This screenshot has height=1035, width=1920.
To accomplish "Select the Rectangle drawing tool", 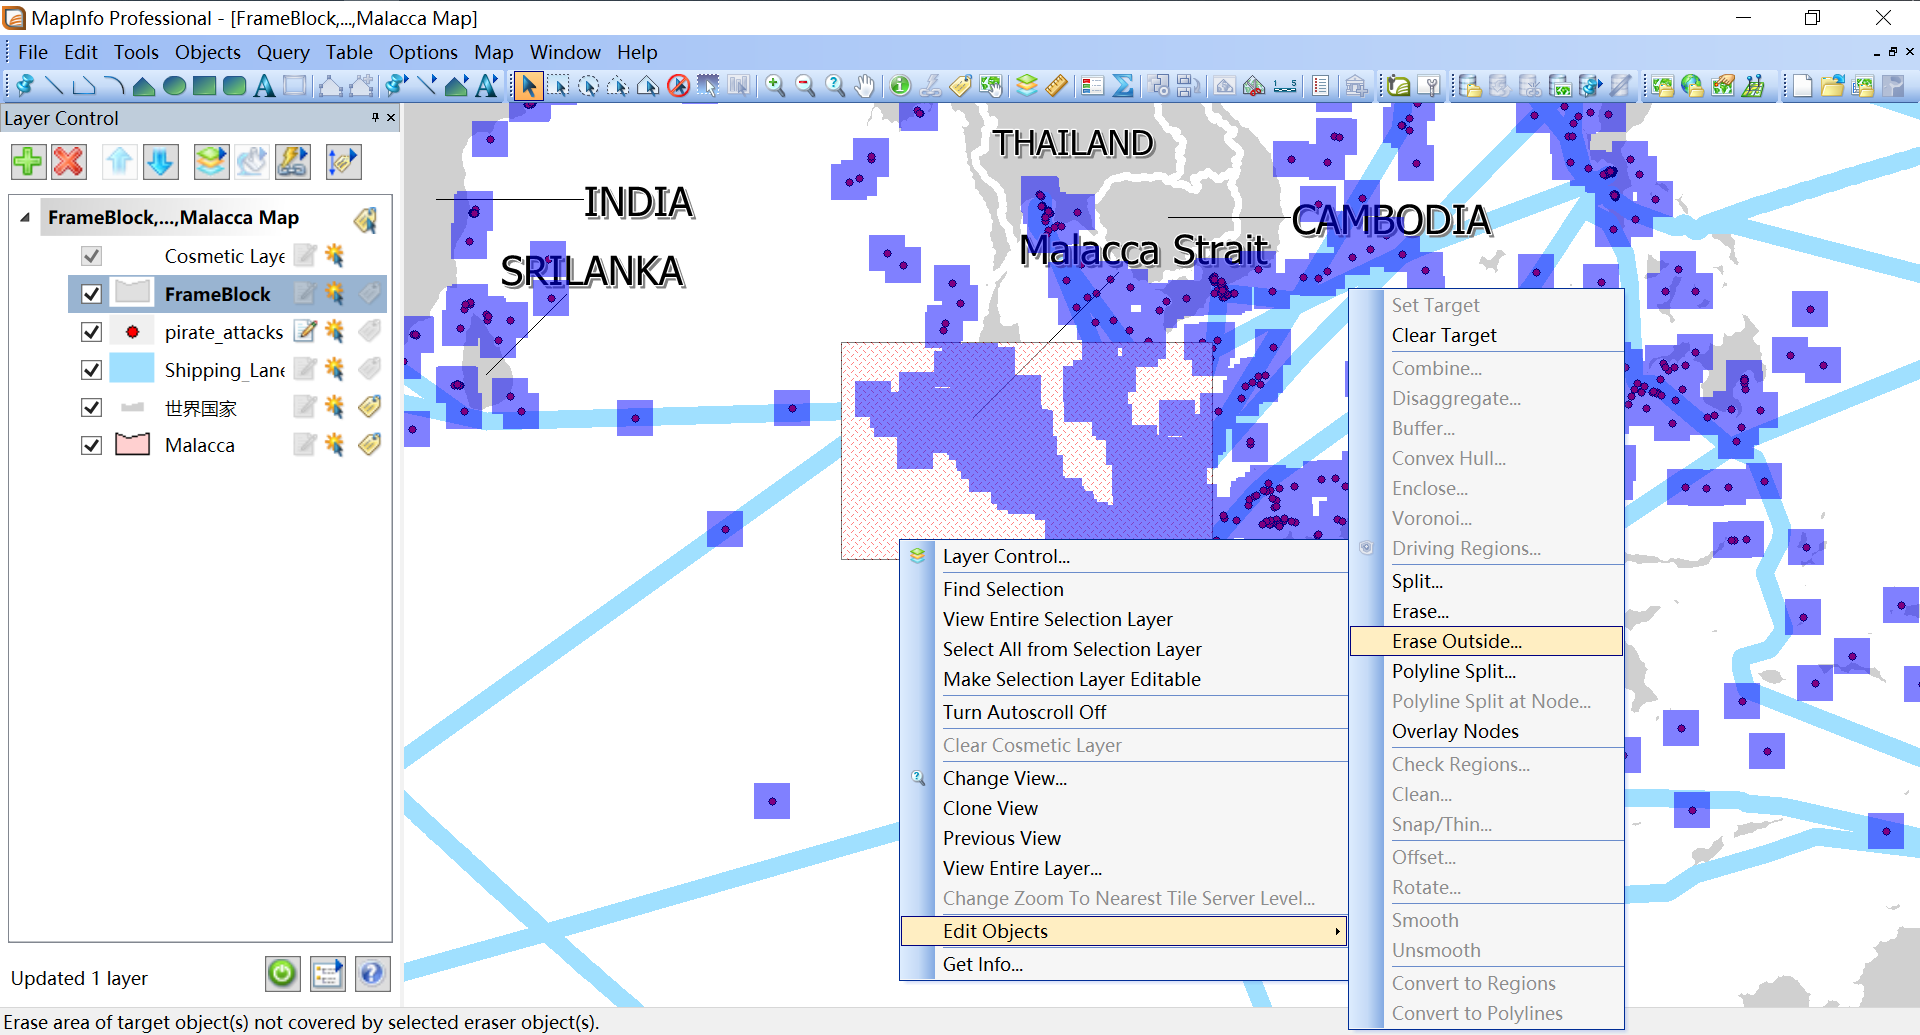I will pyautogui.click(x=204, y=86).
